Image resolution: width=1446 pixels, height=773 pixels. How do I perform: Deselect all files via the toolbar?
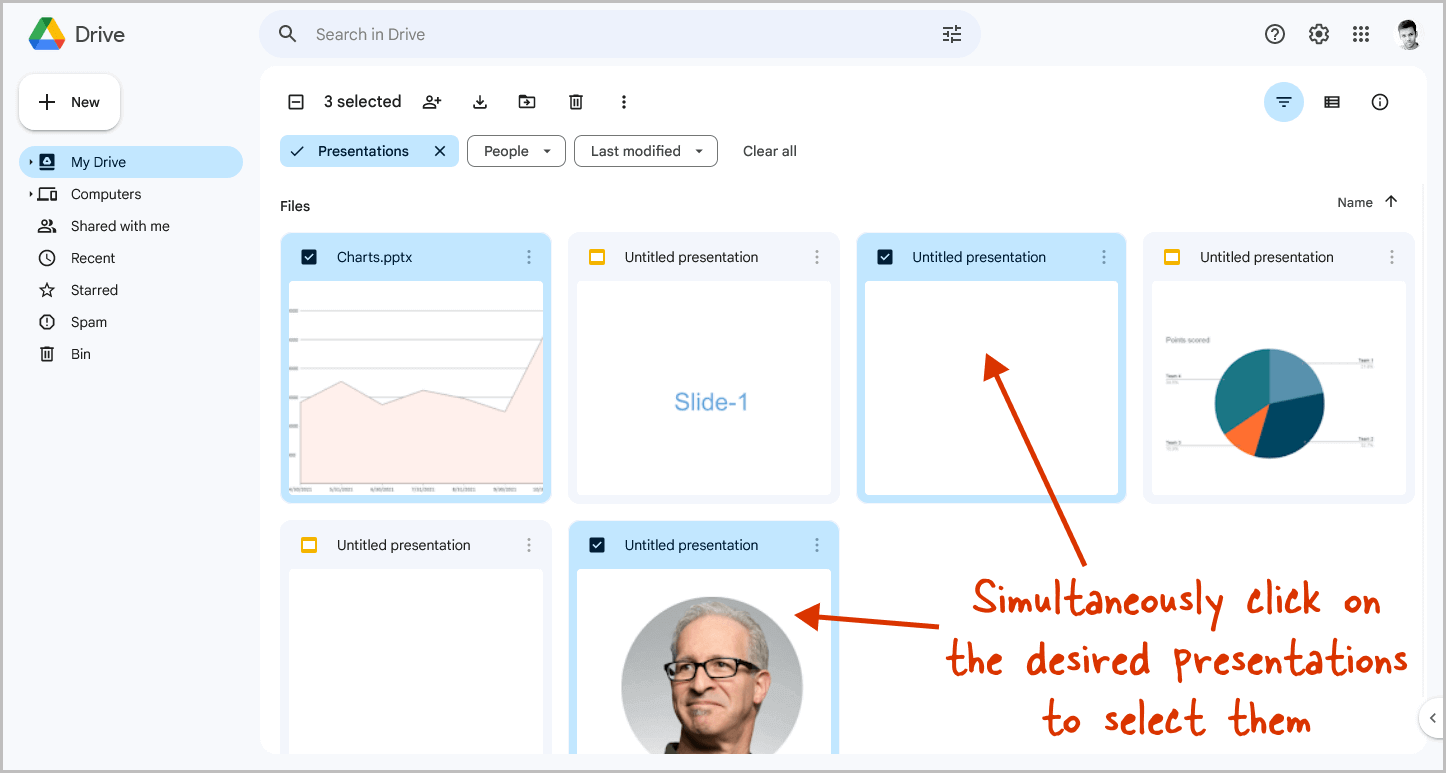click(296, 101)
